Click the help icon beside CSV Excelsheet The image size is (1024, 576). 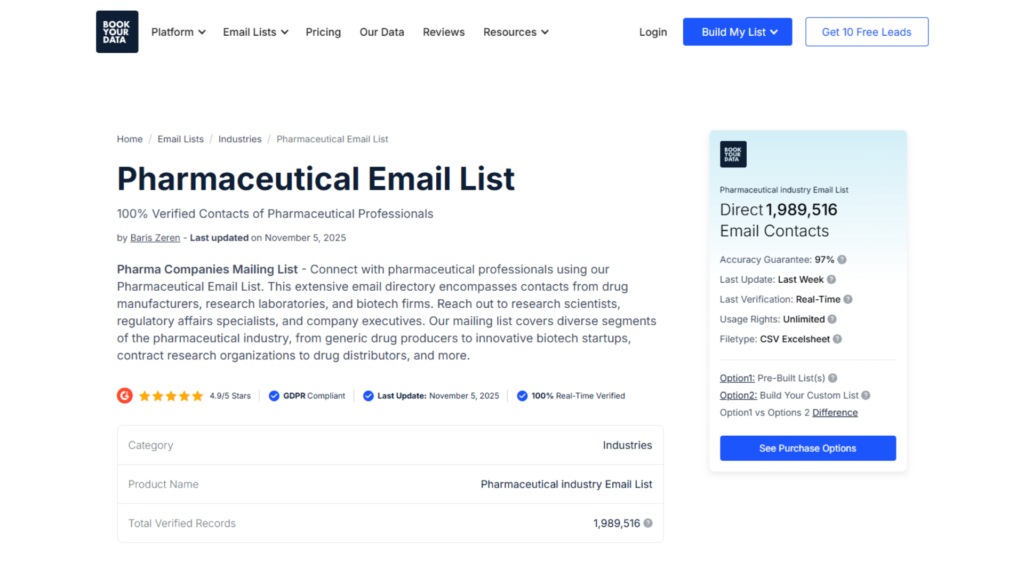click(x=837, y=339)
